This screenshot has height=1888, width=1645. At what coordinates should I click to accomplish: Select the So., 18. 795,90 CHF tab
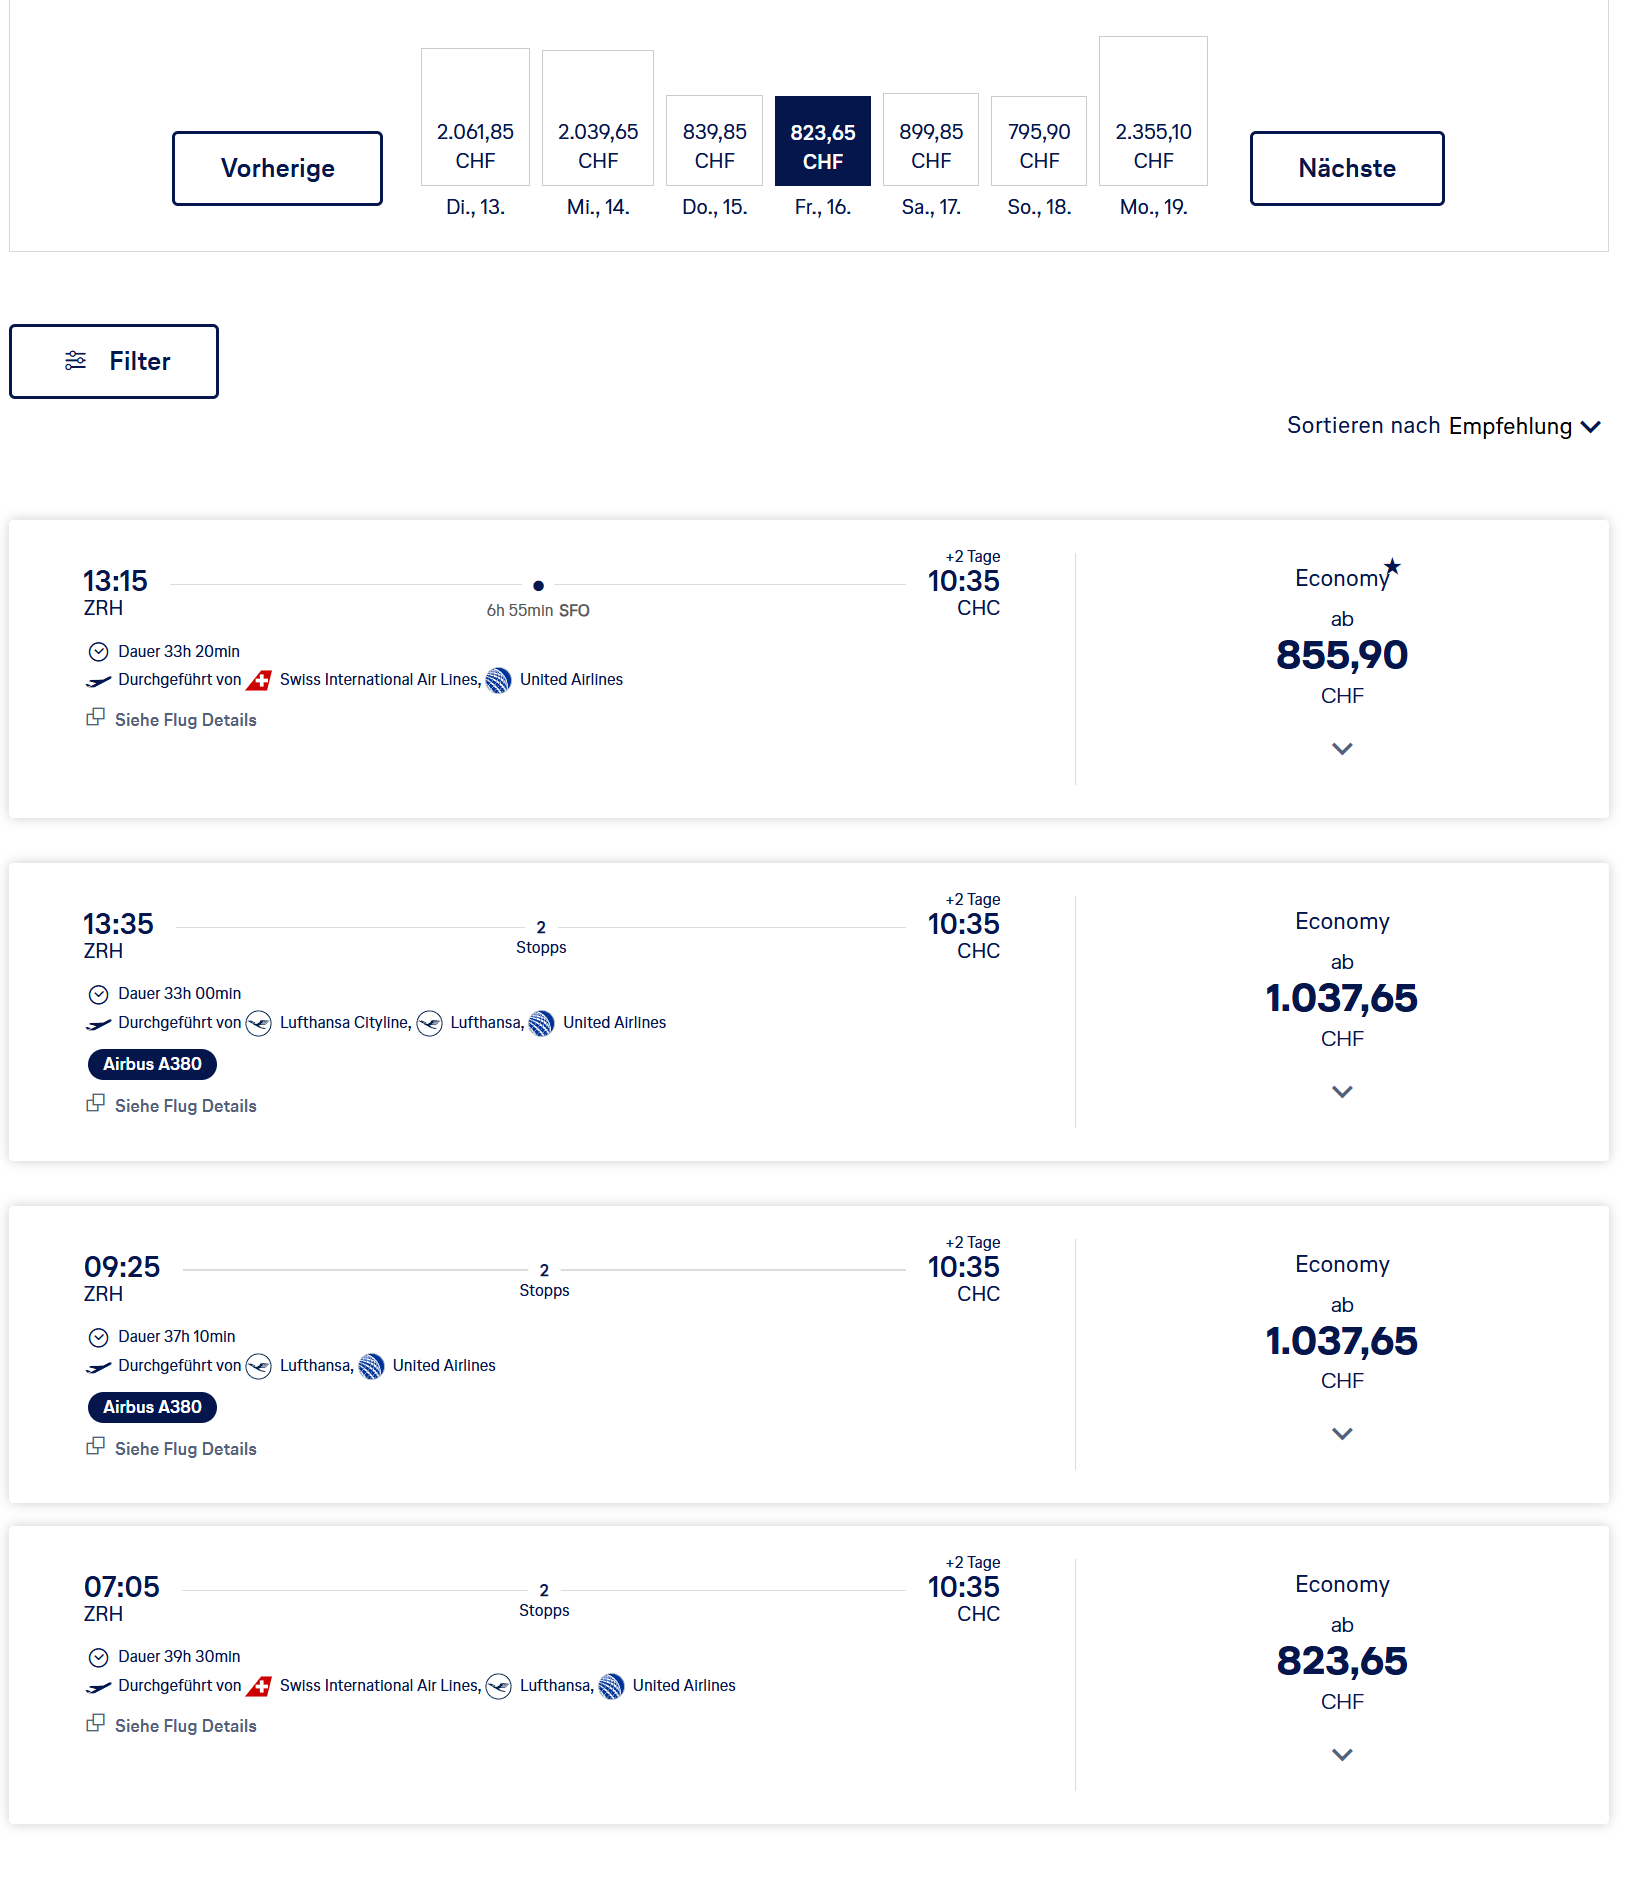click(1038, 143)
